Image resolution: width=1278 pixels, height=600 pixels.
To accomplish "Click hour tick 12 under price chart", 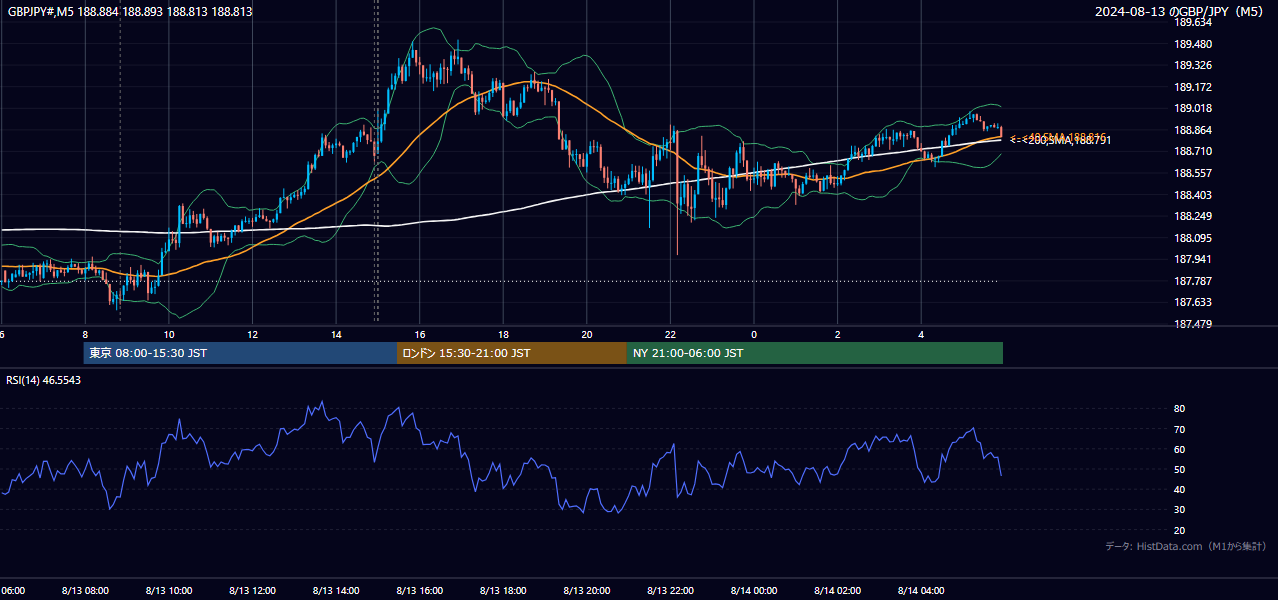I will coord(252,334).
